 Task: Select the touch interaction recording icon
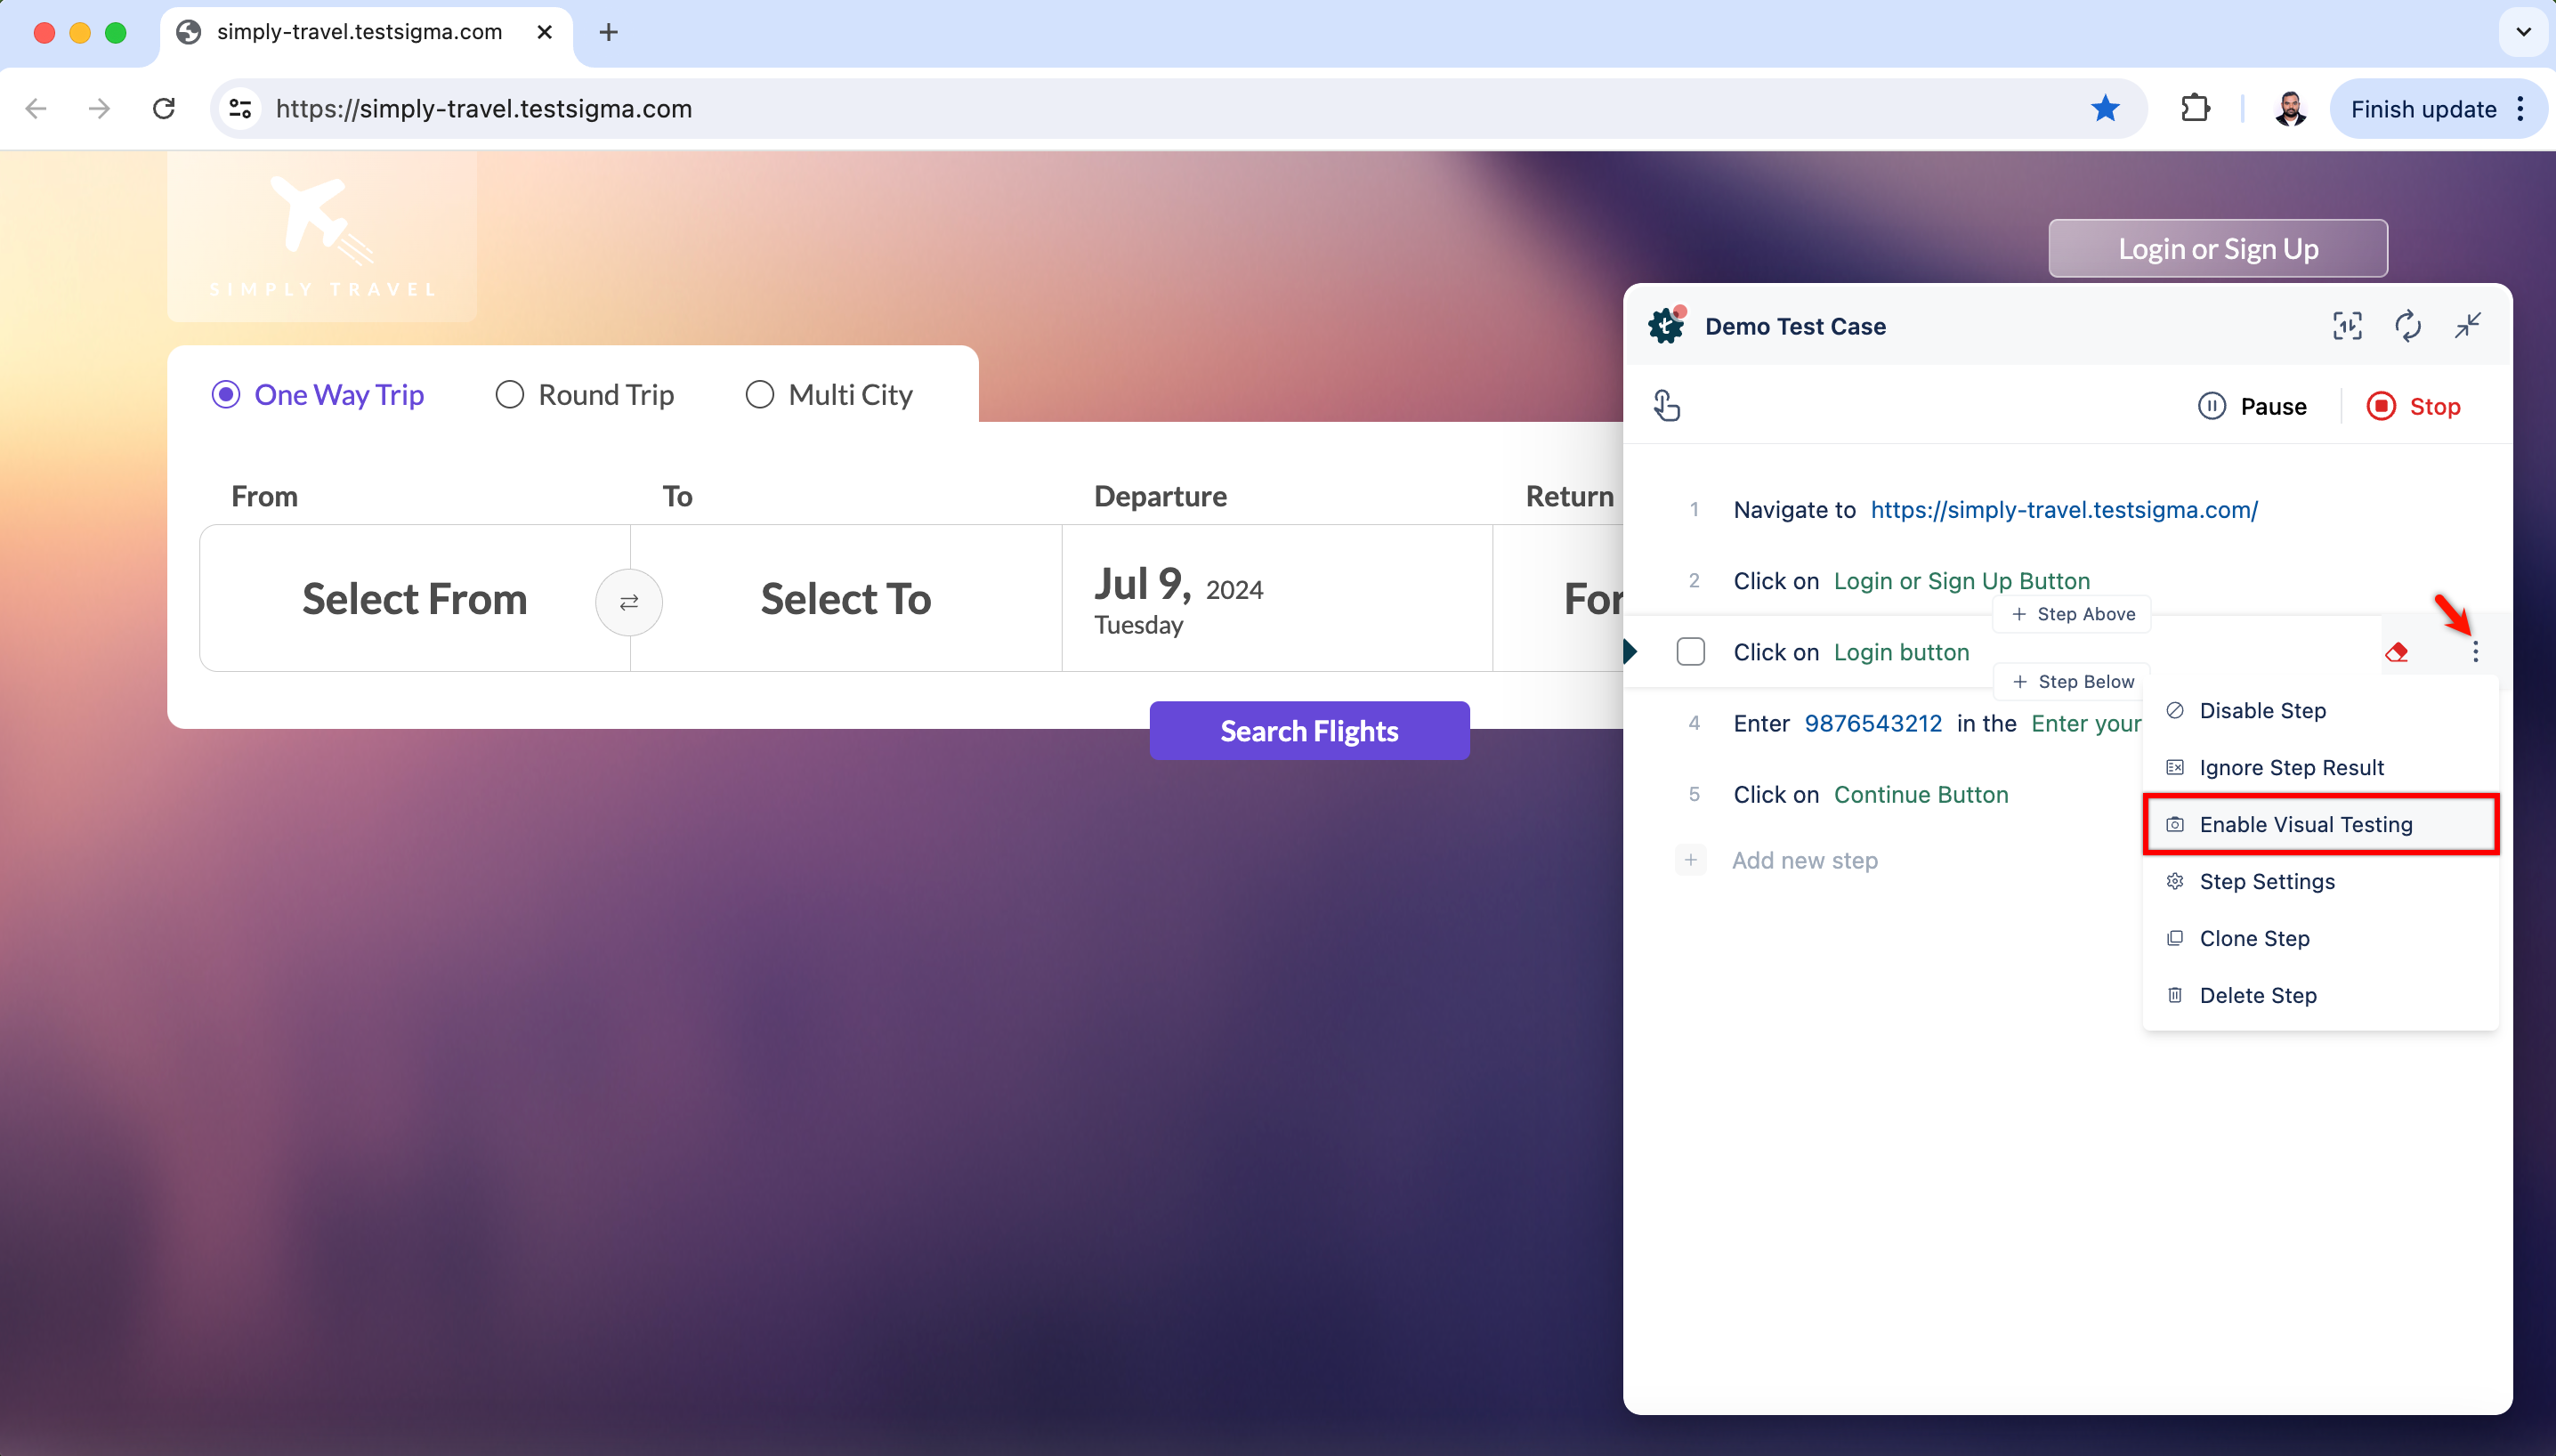coord(1667,405)
